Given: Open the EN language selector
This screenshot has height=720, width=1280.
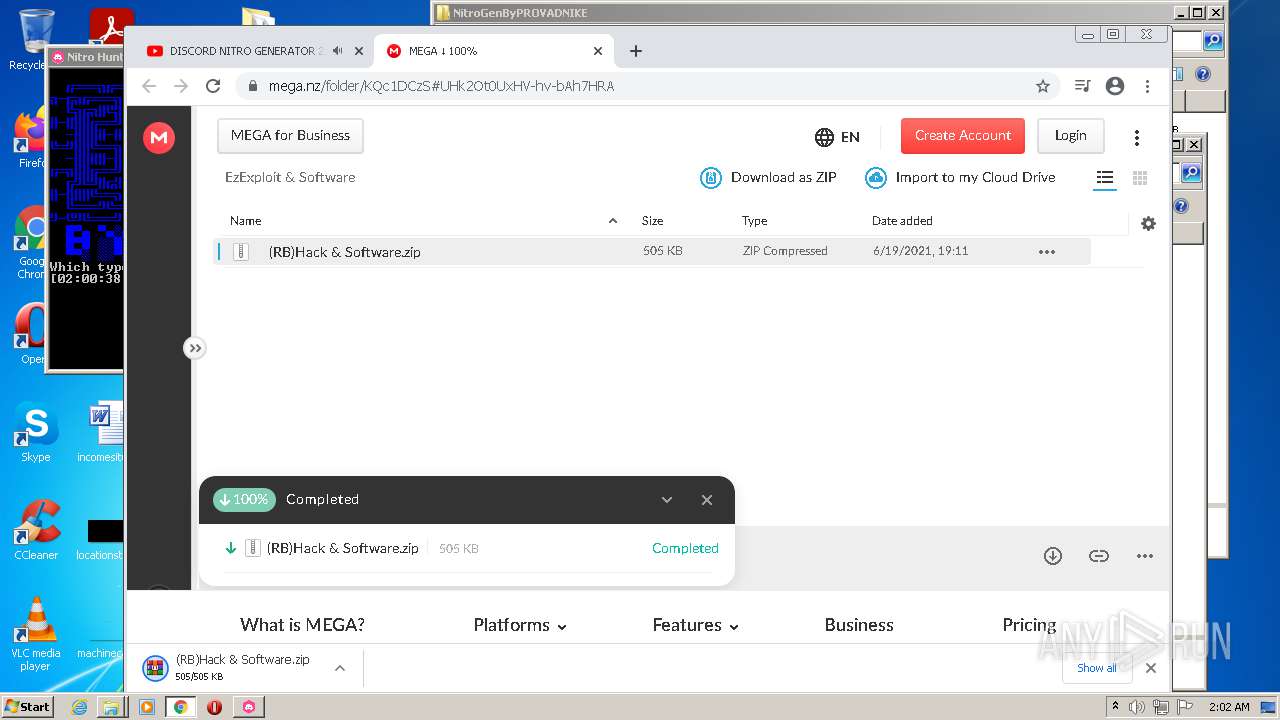Looking at the screenshot, I should tap(838, 137).
